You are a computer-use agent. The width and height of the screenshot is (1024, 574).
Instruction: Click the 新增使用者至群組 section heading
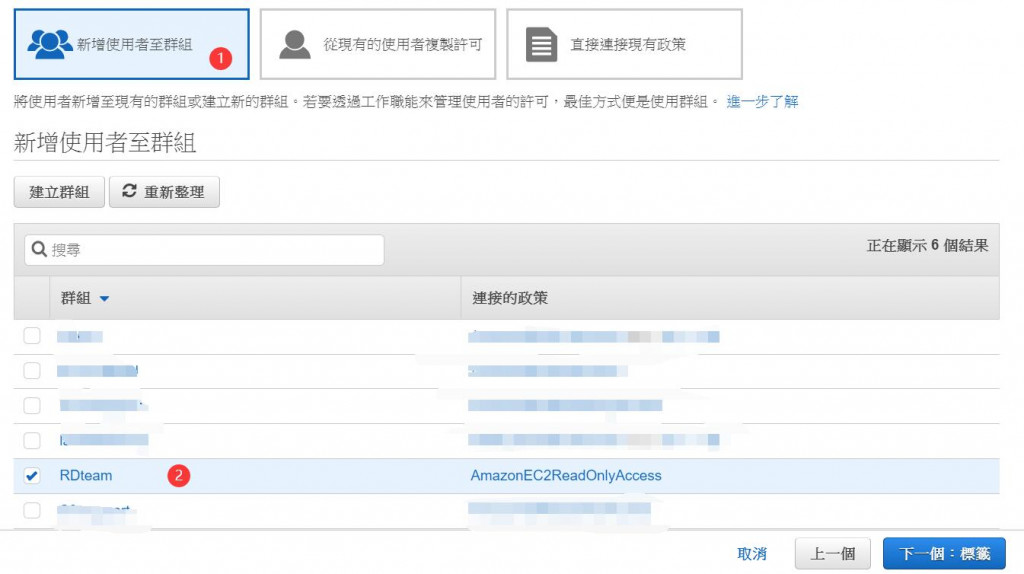105,142
